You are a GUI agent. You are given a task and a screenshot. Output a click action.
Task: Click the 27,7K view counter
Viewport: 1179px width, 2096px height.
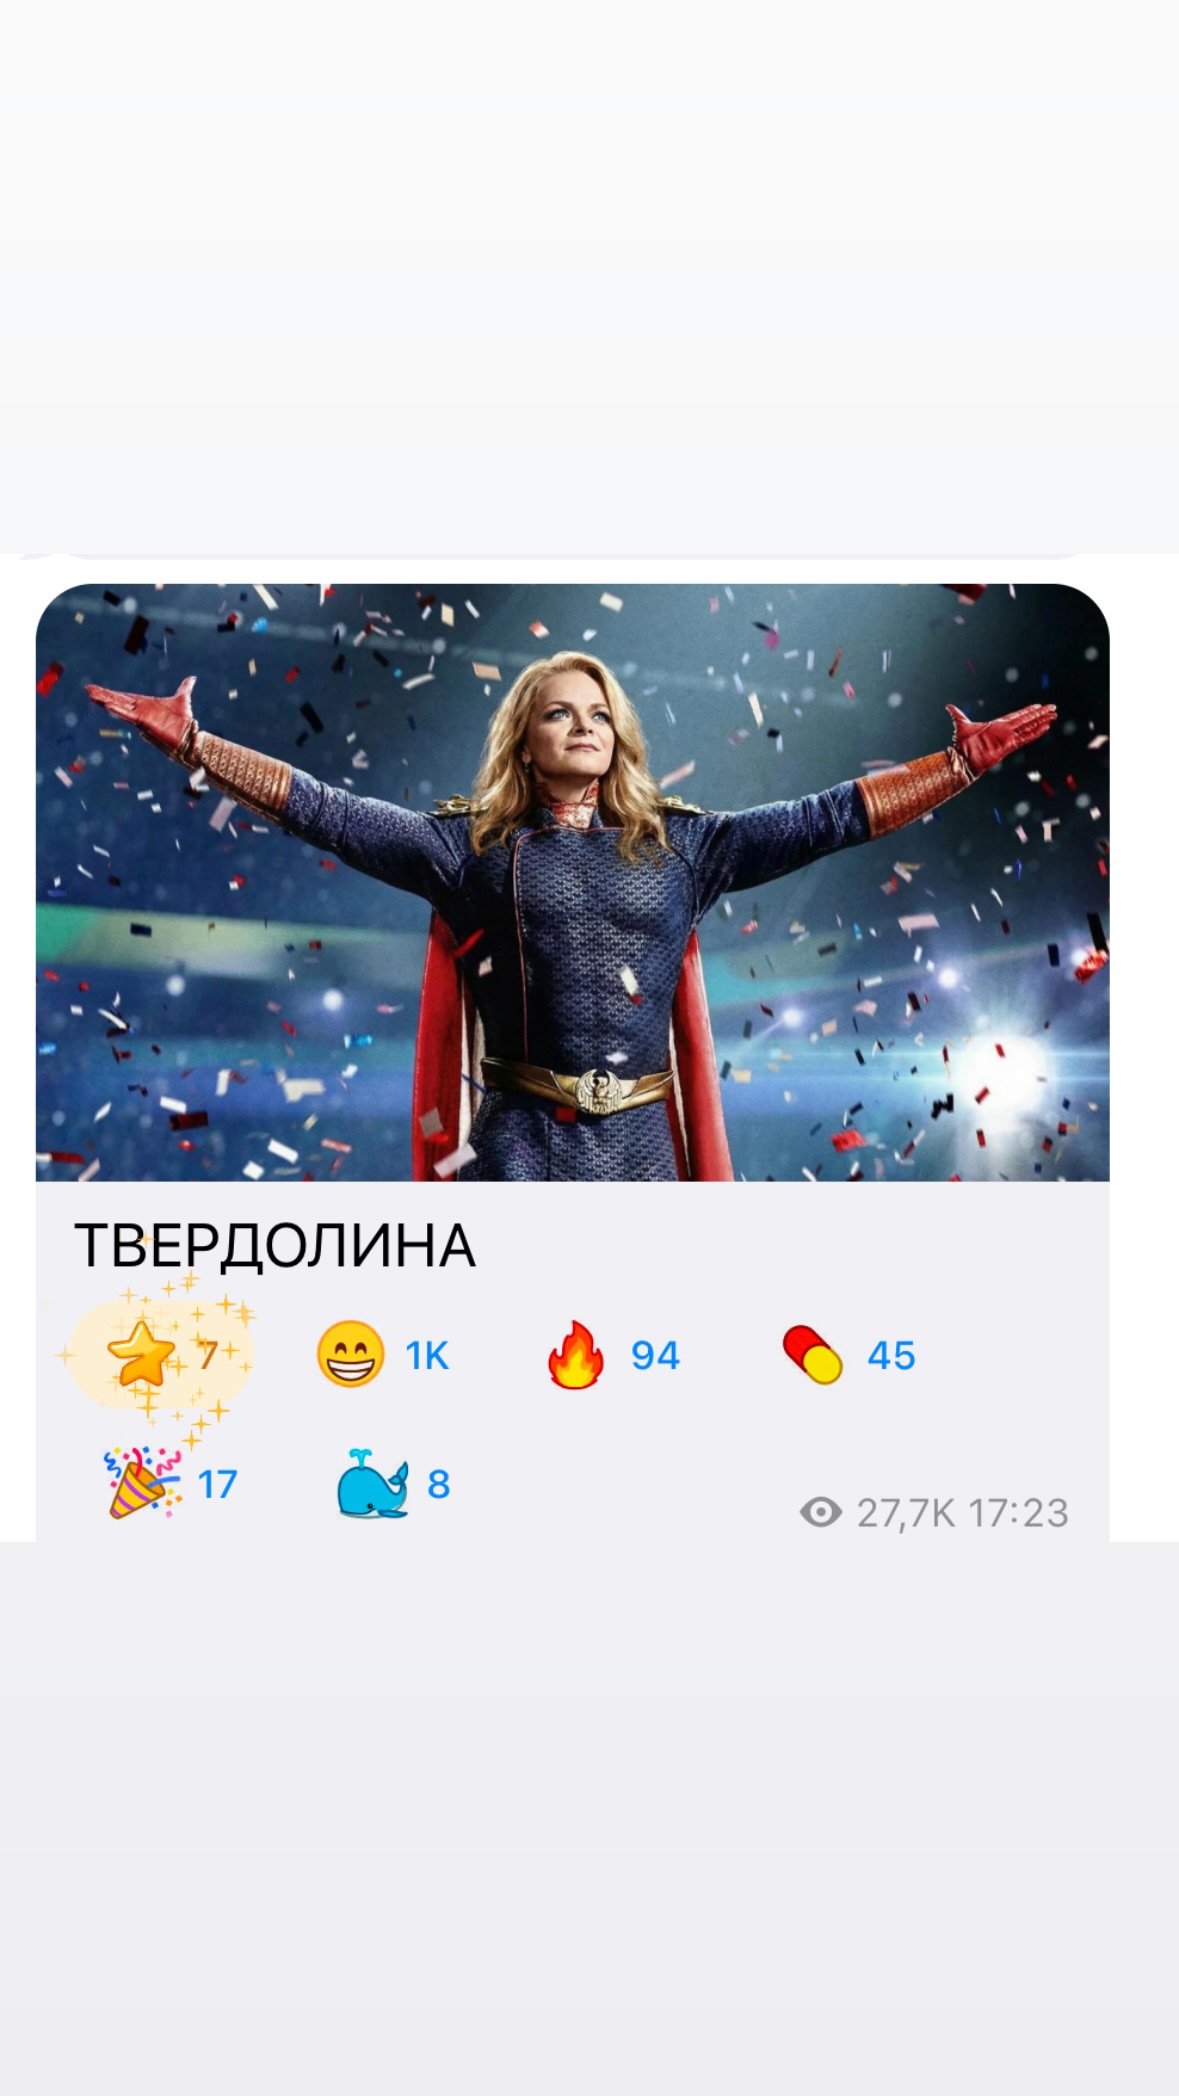tap(906, 1513)
